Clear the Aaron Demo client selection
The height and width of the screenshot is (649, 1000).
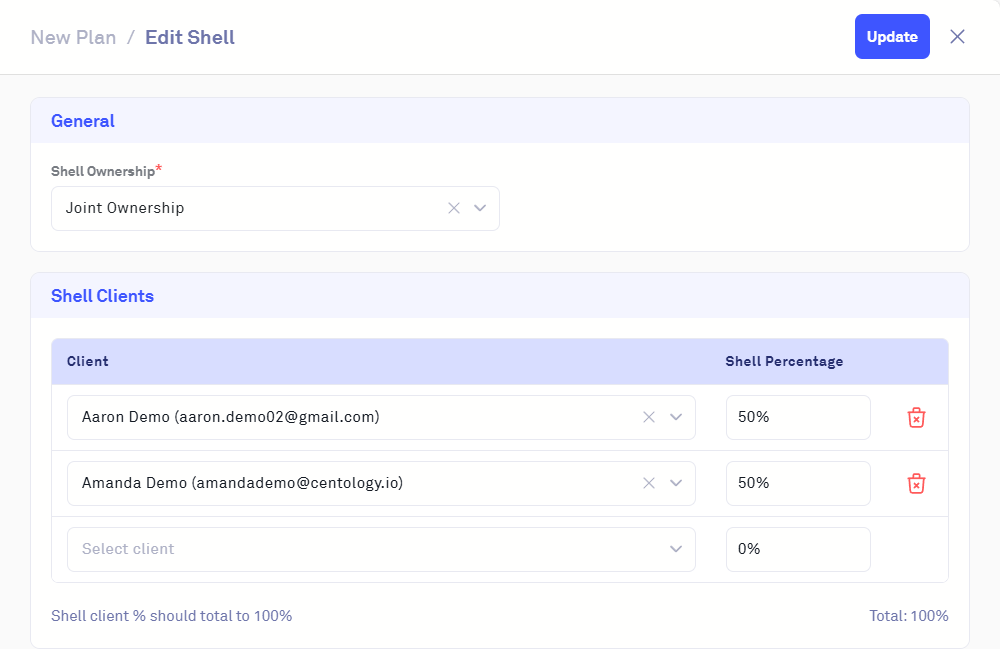click(x=649, y=417)
